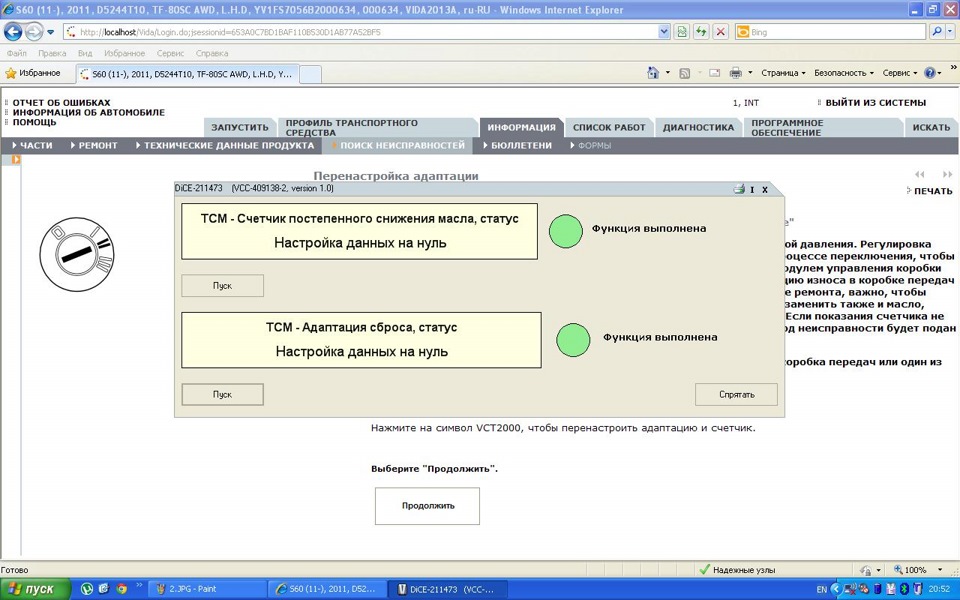Viewport: 960px width, 600px height.
Task: Click the browser Forward arrow button
Action: click(34, 32)
